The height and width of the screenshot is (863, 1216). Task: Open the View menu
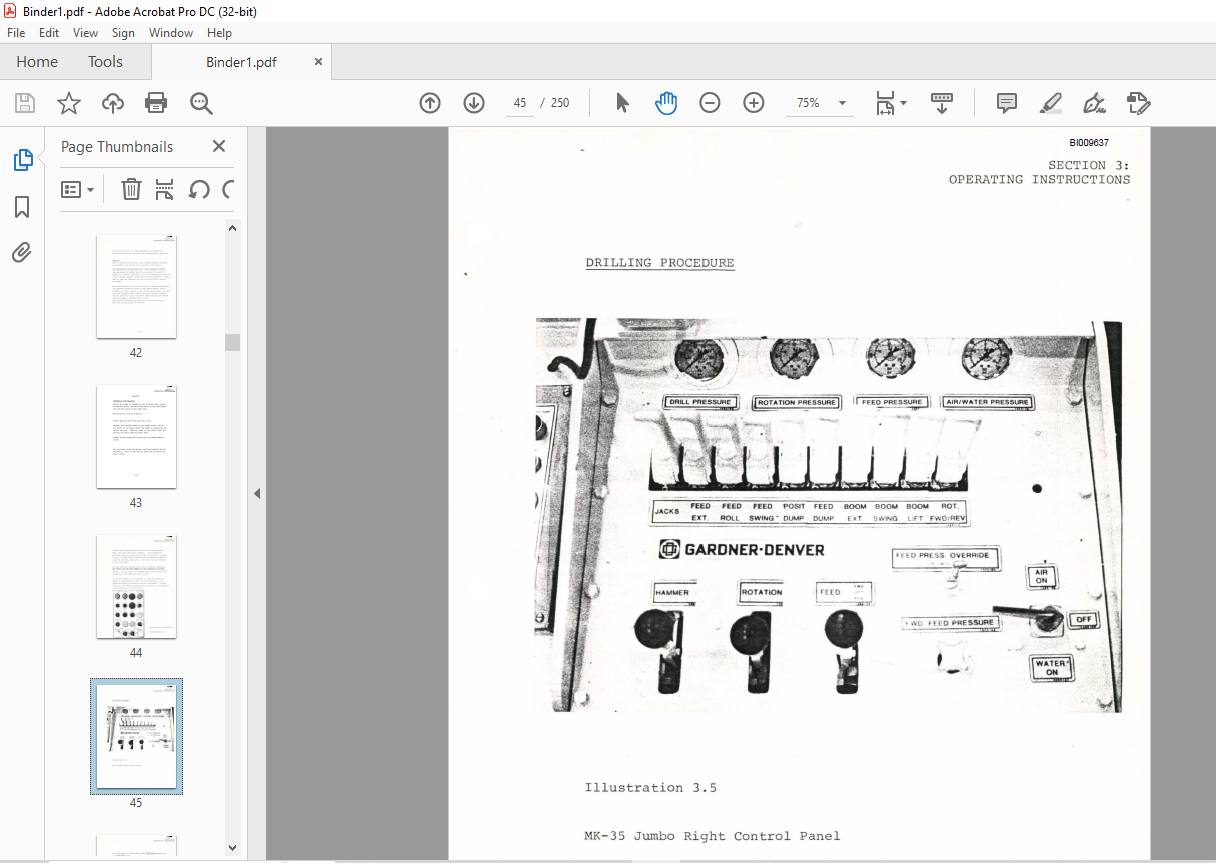coord(85,33)
